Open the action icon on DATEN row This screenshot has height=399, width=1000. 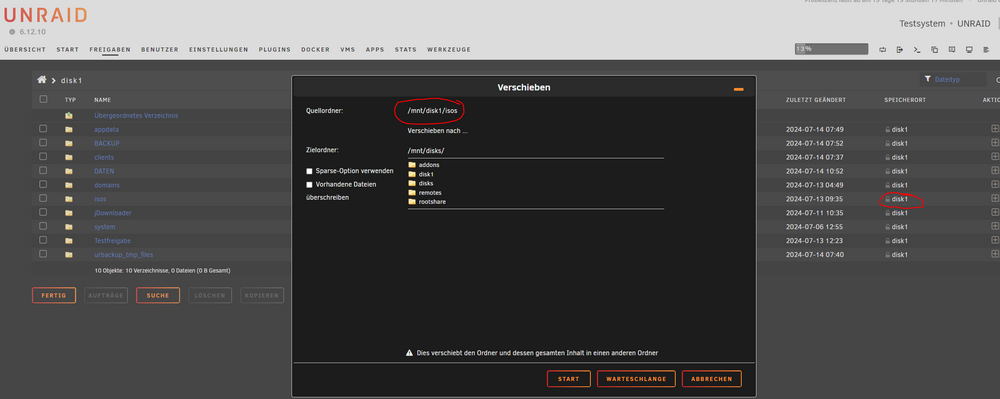click(995, 171)
